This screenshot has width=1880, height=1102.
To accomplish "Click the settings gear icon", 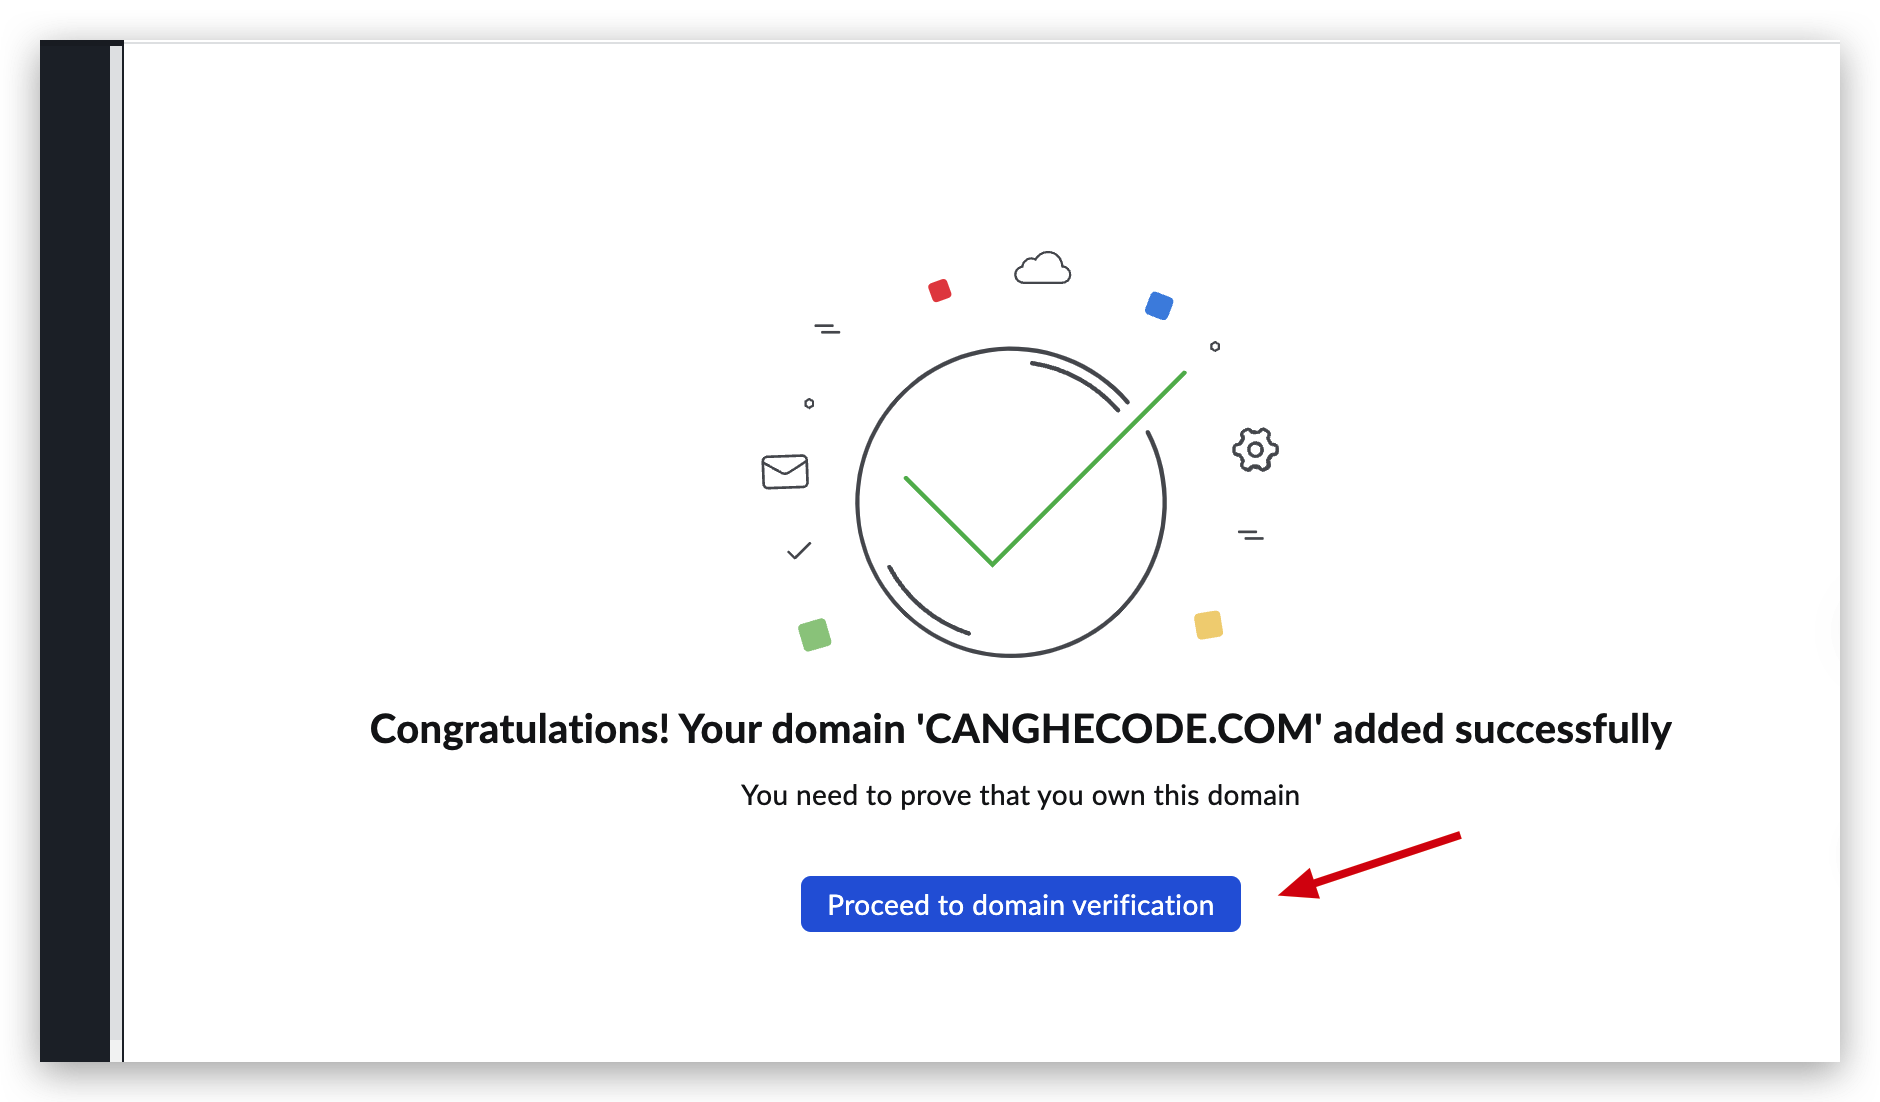I will pyautogui.click(x=1255, y=450).
